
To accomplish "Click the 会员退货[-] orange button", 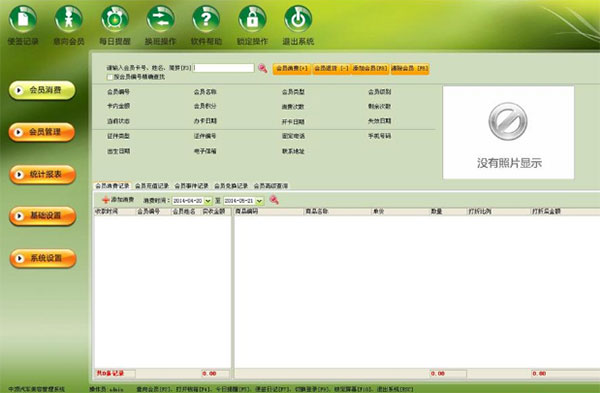I will (x=331, y=68).
